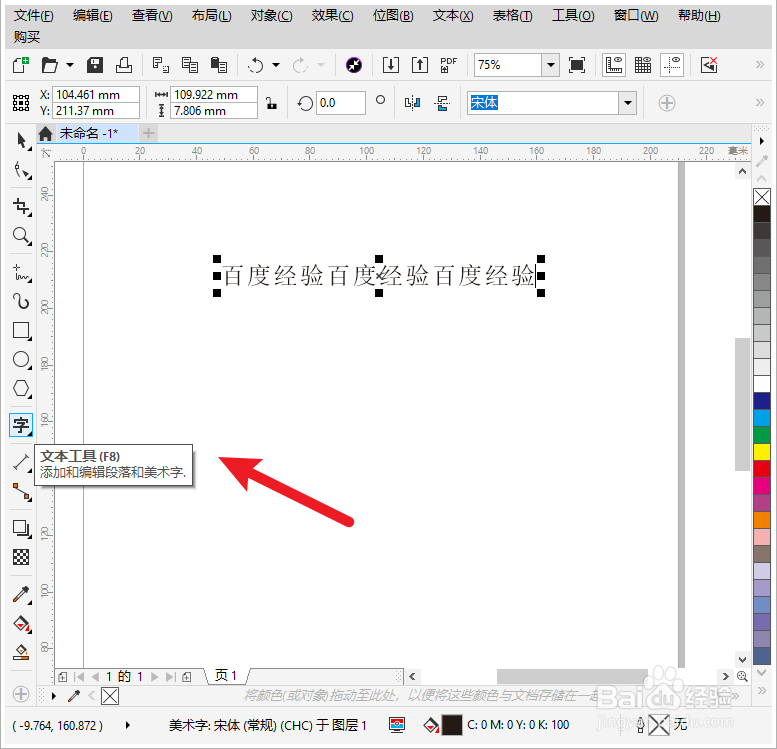Screen dimensions: 777x749
Task: Select the Color eyedropper tool
Action: pyautogui.click(x=21, y=594)
